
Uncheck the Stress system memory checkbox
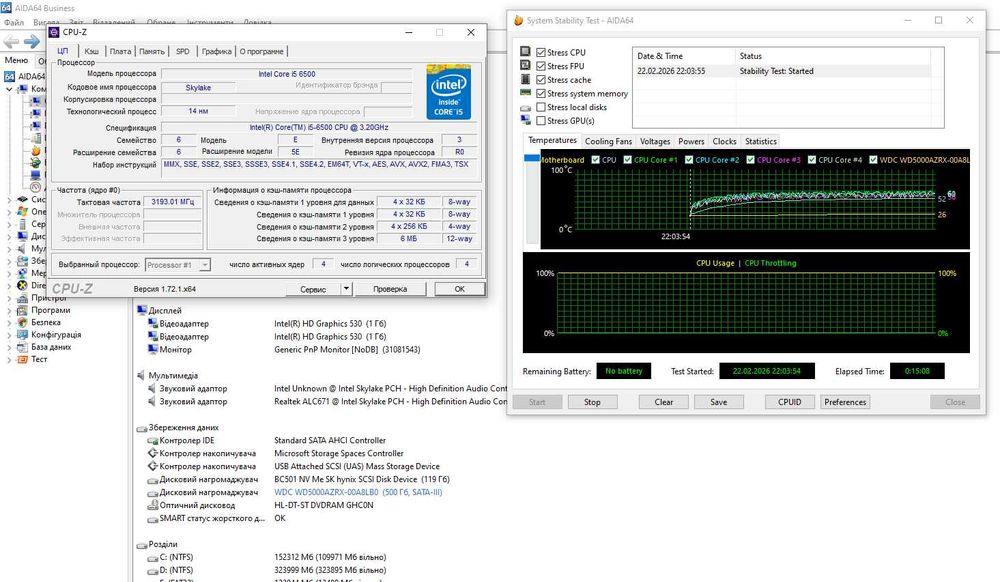click(541, 93)
